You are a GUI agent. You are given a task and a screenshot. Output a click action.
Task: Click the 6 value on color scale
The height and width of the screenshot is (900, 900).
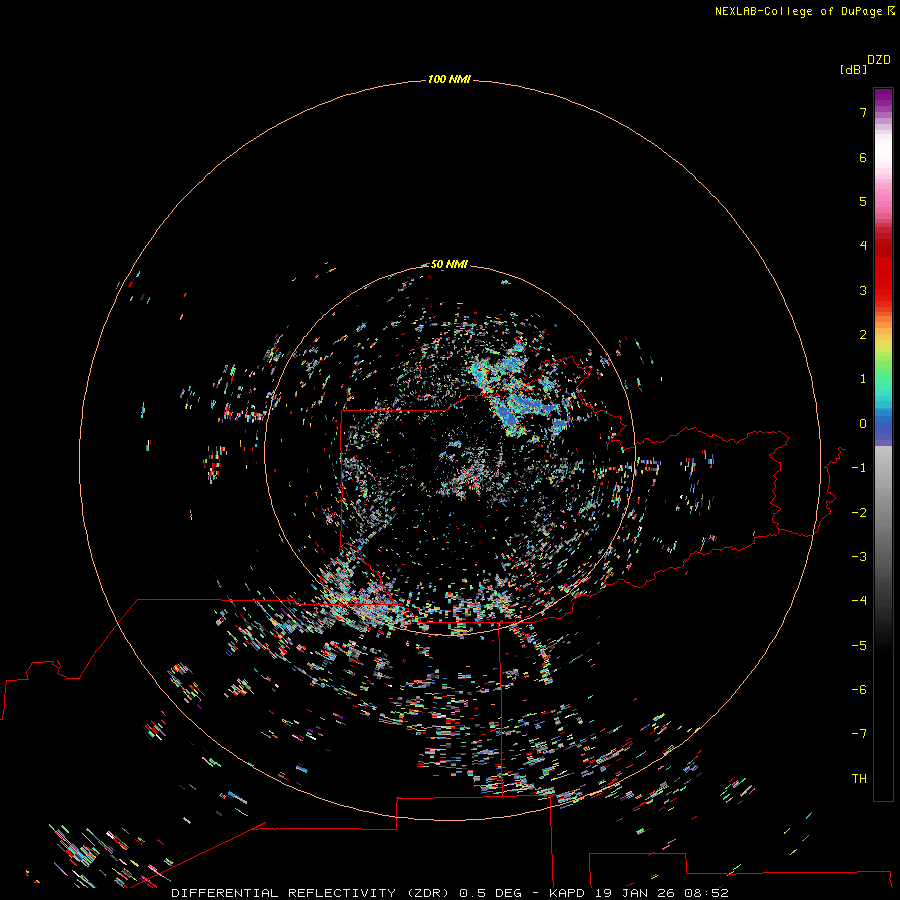(863, 157)
